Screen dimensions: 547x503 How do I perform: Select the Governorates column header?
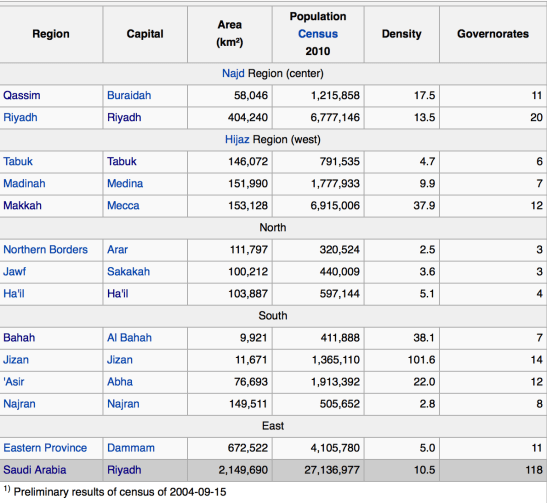tap(493, 34)
